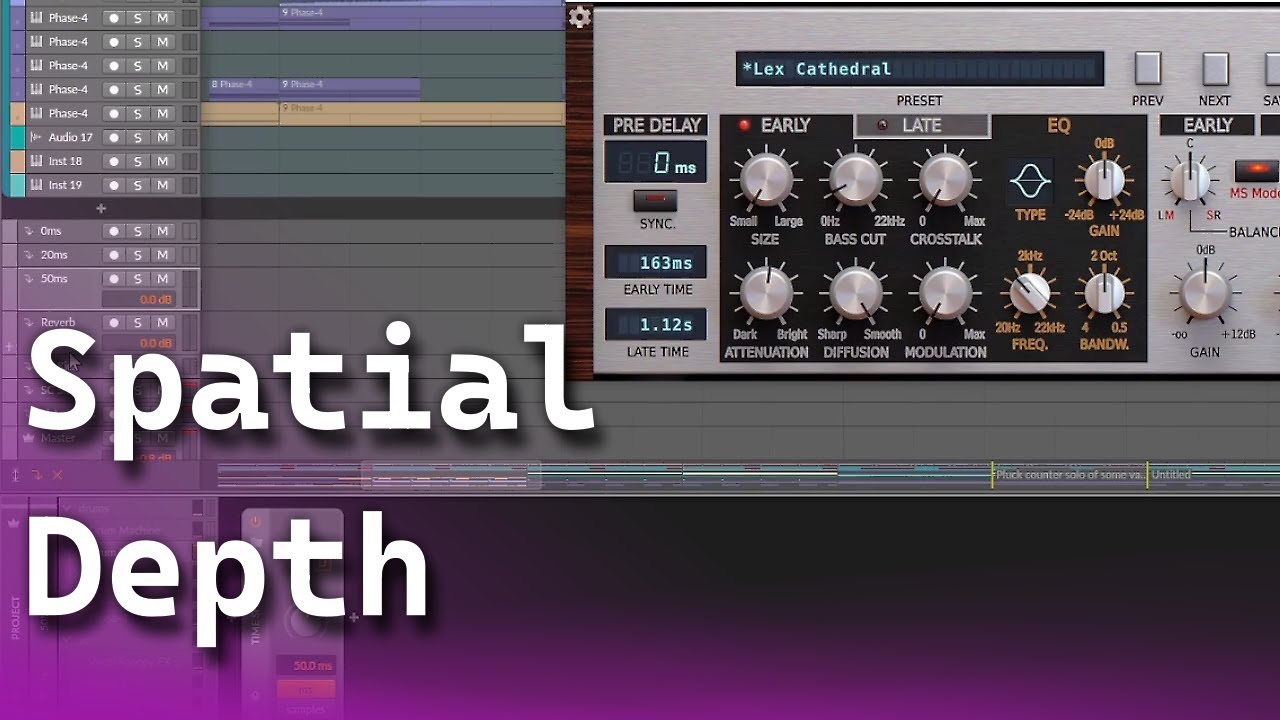Adjust the EQ FREQ. knob
The image size is (1280, 720).
pyautogui.click(x=1030, y=293)
